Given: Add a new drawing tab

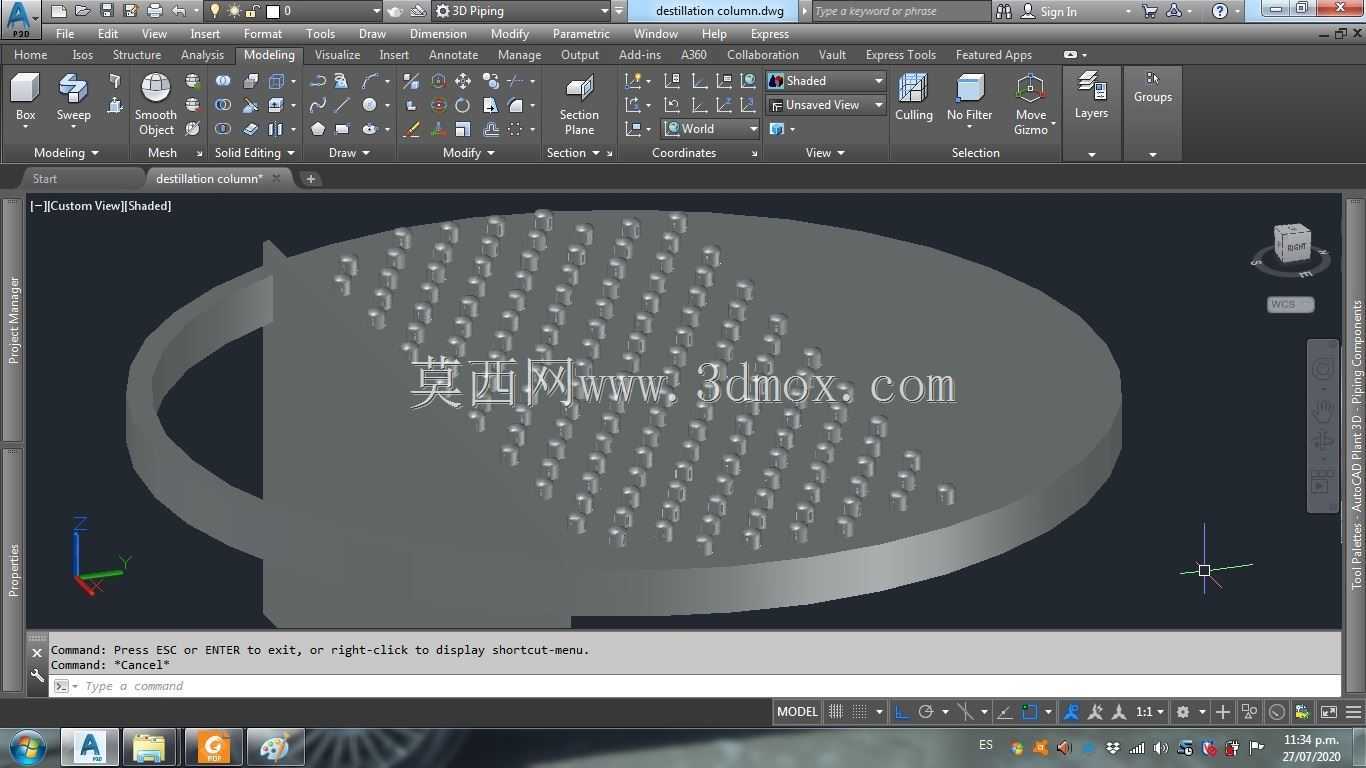Looking at the screenshot, I should [x=311, y=179].
